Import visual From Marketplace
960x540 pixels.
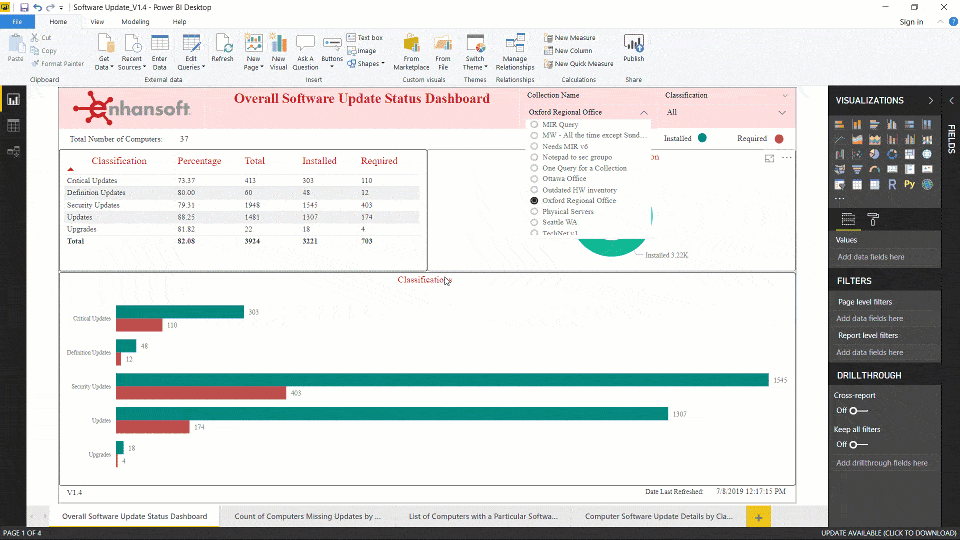[411, 52]
